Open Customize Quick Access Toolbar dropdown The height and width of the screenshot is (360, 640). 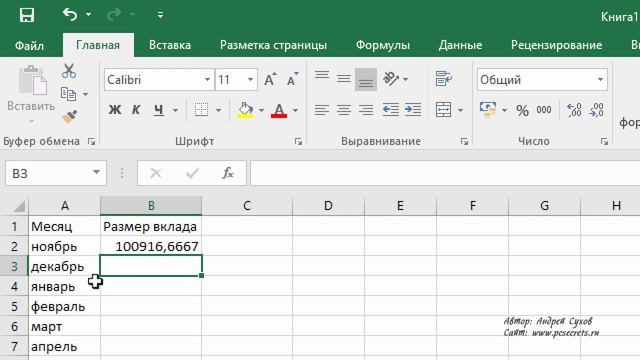coord(160,15)
